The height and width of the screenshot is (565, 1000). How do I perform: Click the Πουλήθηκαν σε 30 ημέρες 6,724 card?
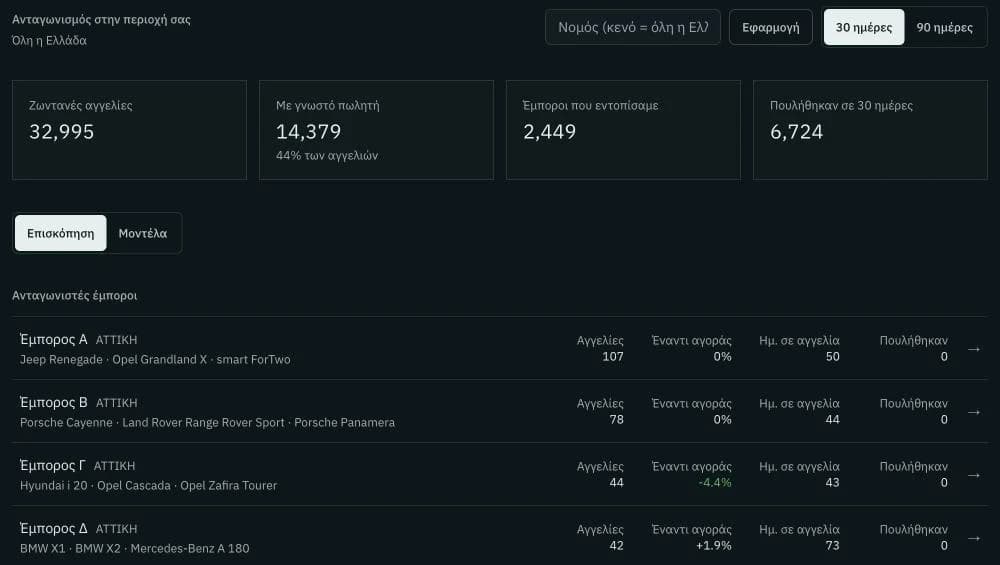tap(870, 130)
